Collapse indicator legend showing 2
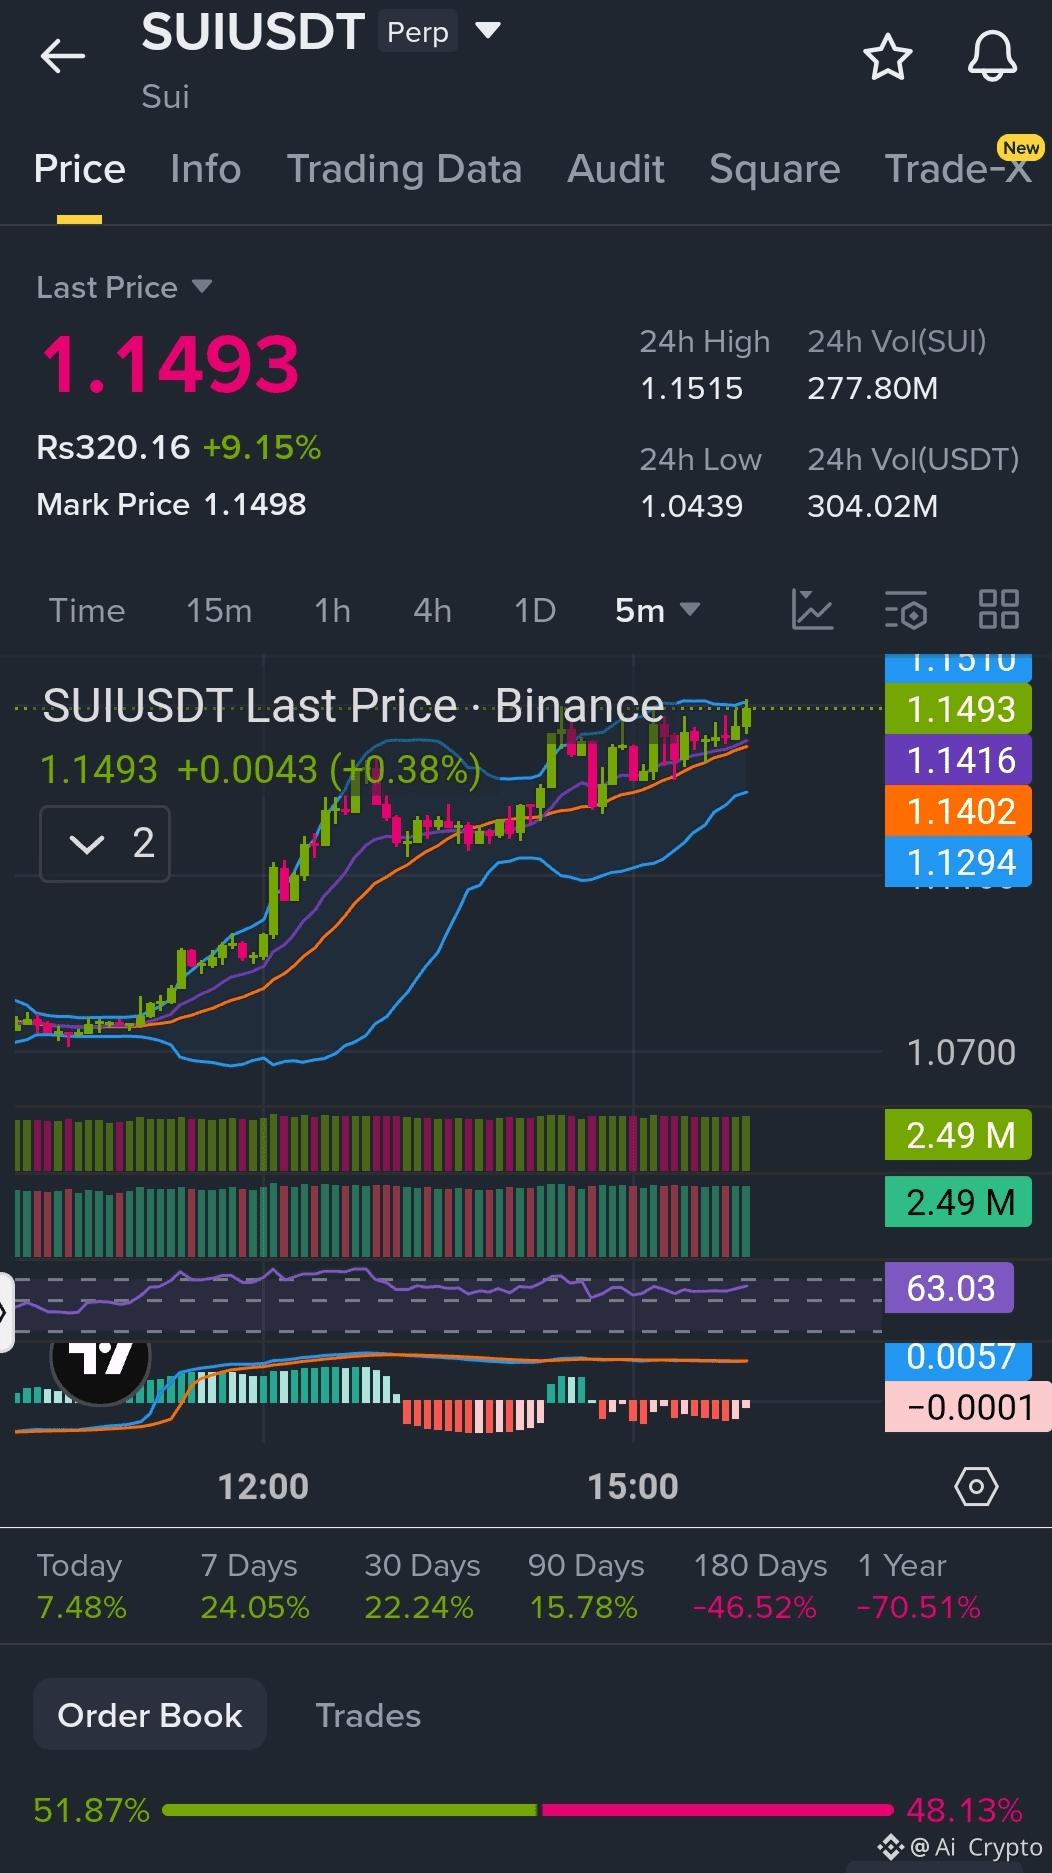The height and width of the screenshot is (1873, 1052). click(x=105, y=844)
